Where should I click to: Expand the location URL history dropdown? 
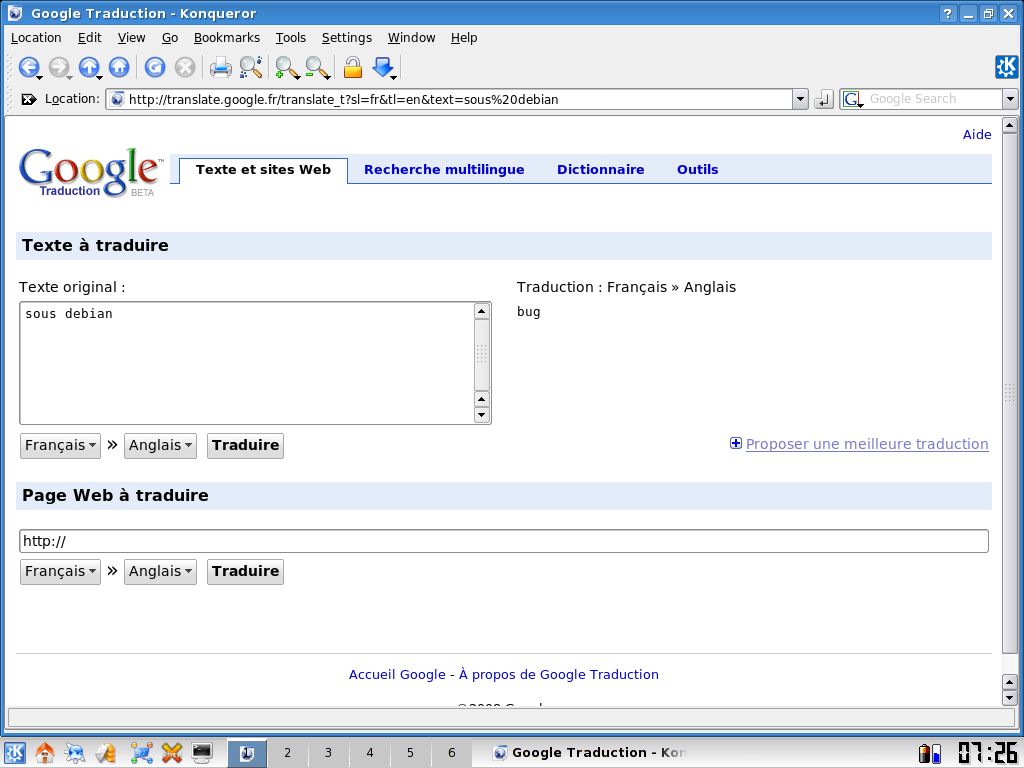click(x=801, y=99)
